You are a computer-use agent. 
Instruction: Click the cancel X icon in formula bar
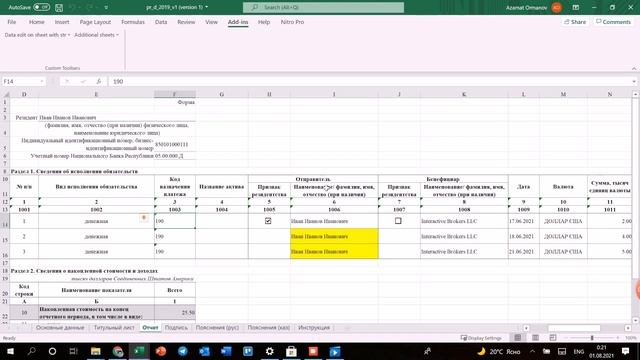pyautogui.click(x=67, y=81)
